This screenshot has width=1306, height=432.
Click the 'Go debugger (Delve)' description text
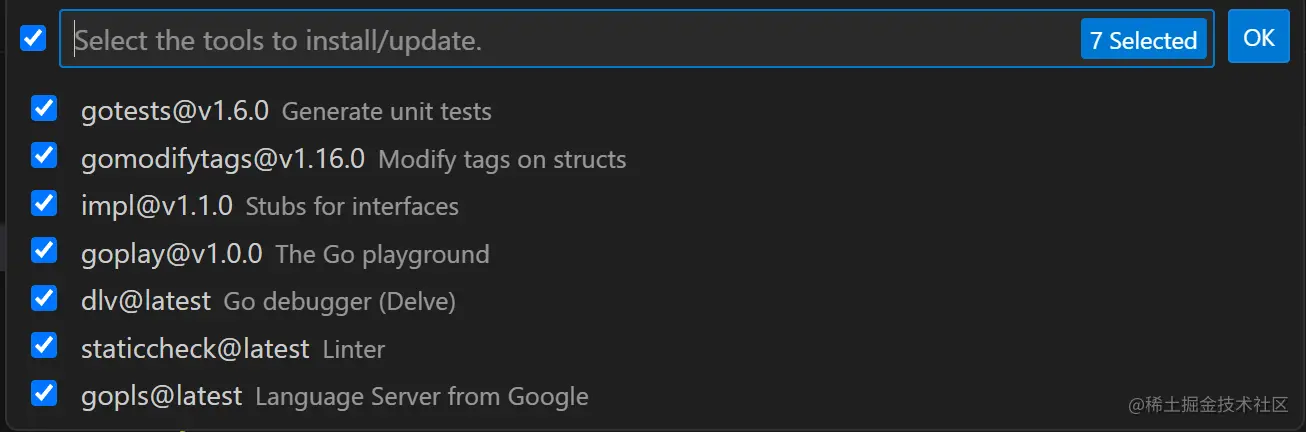[339, 301]
